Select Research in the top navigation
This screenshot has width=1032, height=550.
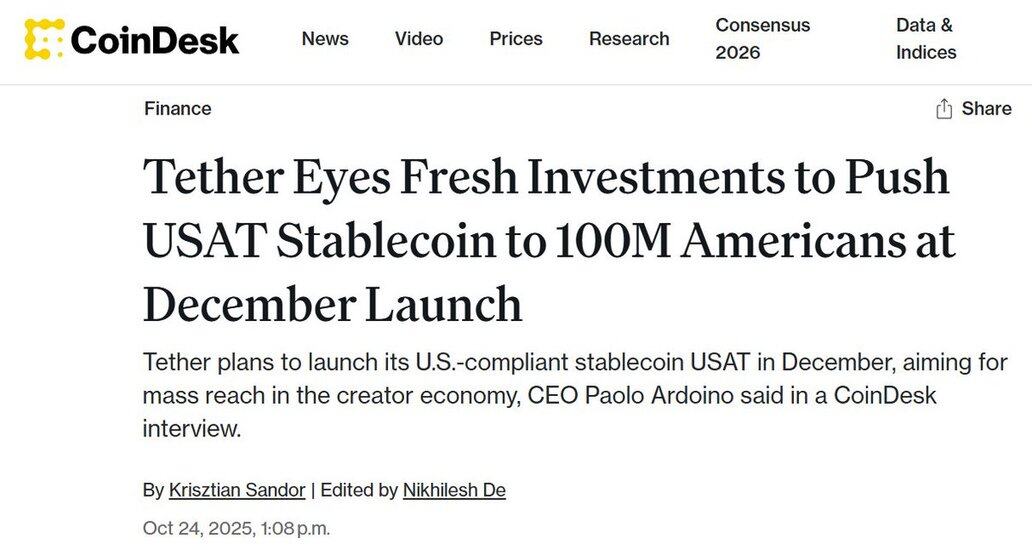click(x=629, y=39)
